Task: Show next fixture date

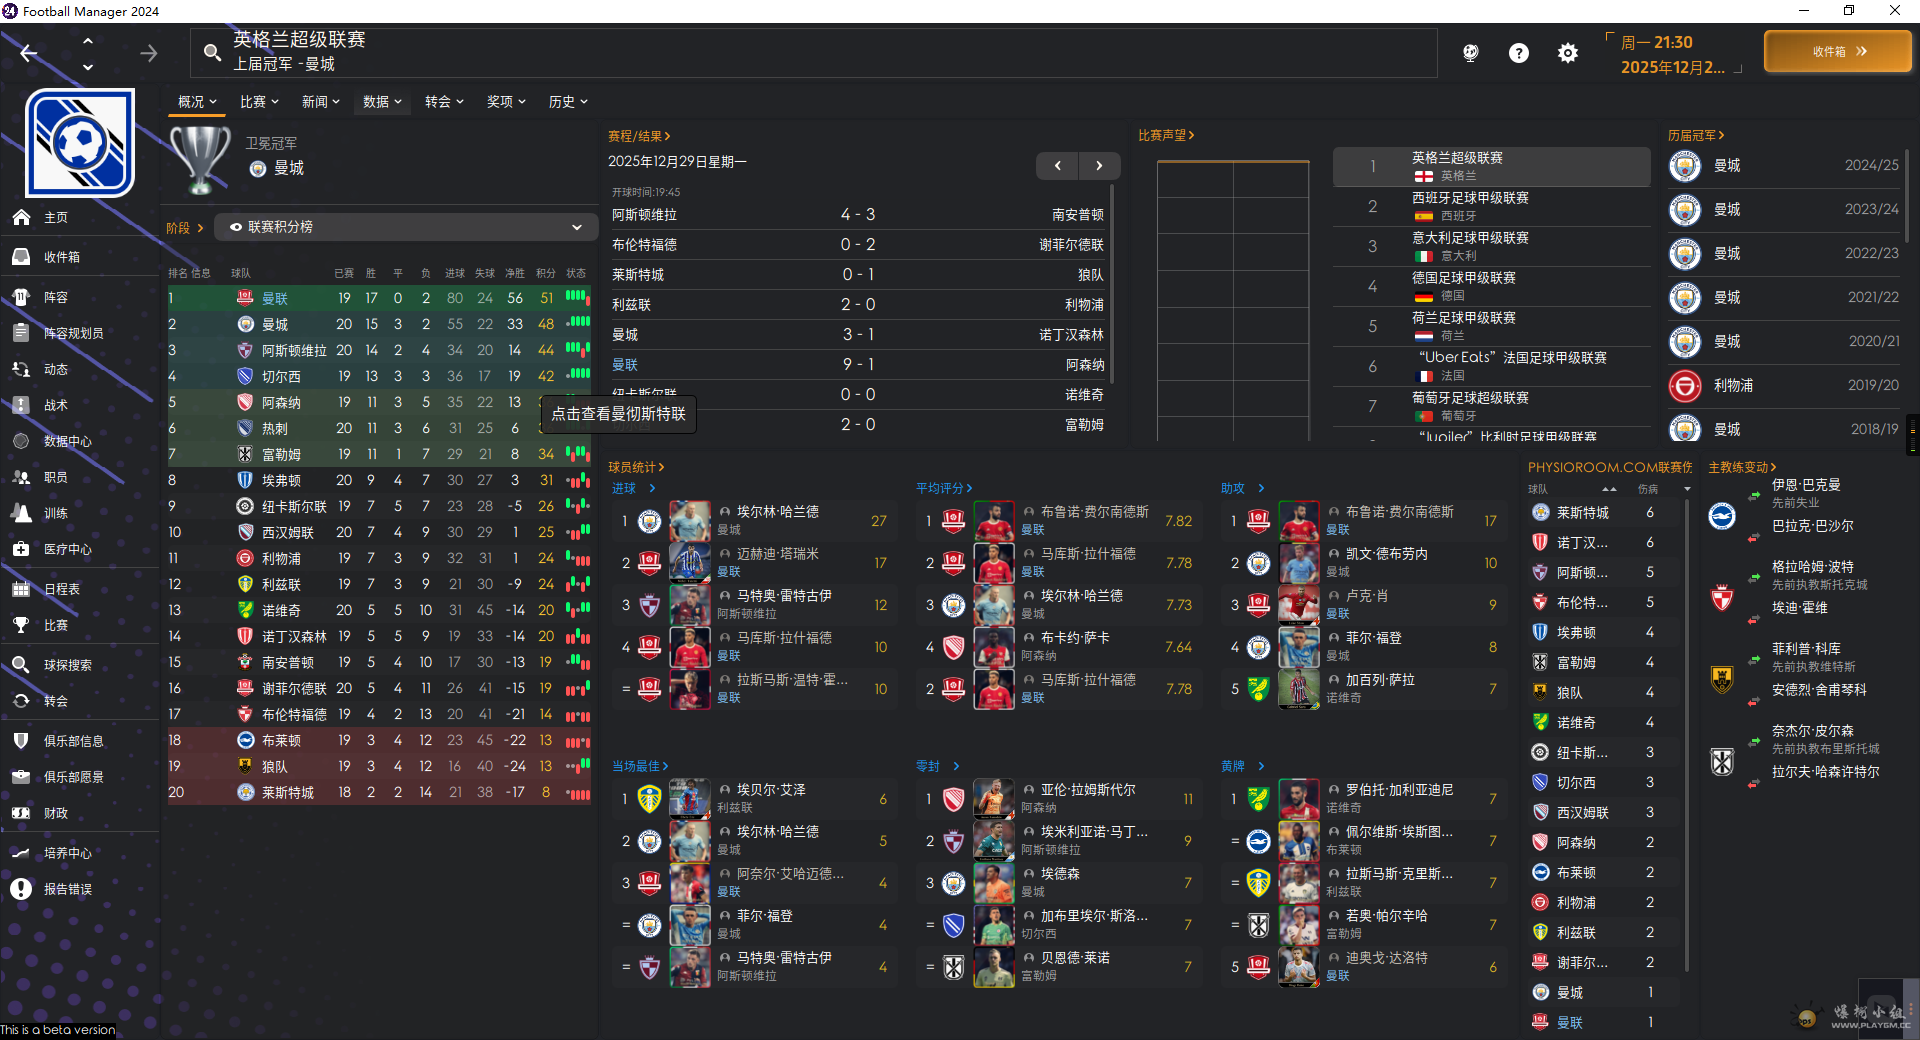Action: 1099,166
